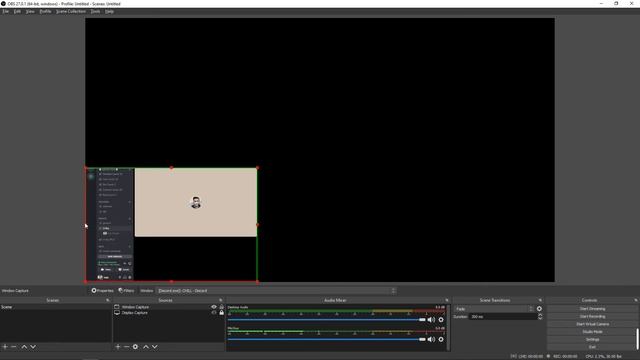Open Desktop Audio settings gear
The image size is (640, 360).
[441, 320]
